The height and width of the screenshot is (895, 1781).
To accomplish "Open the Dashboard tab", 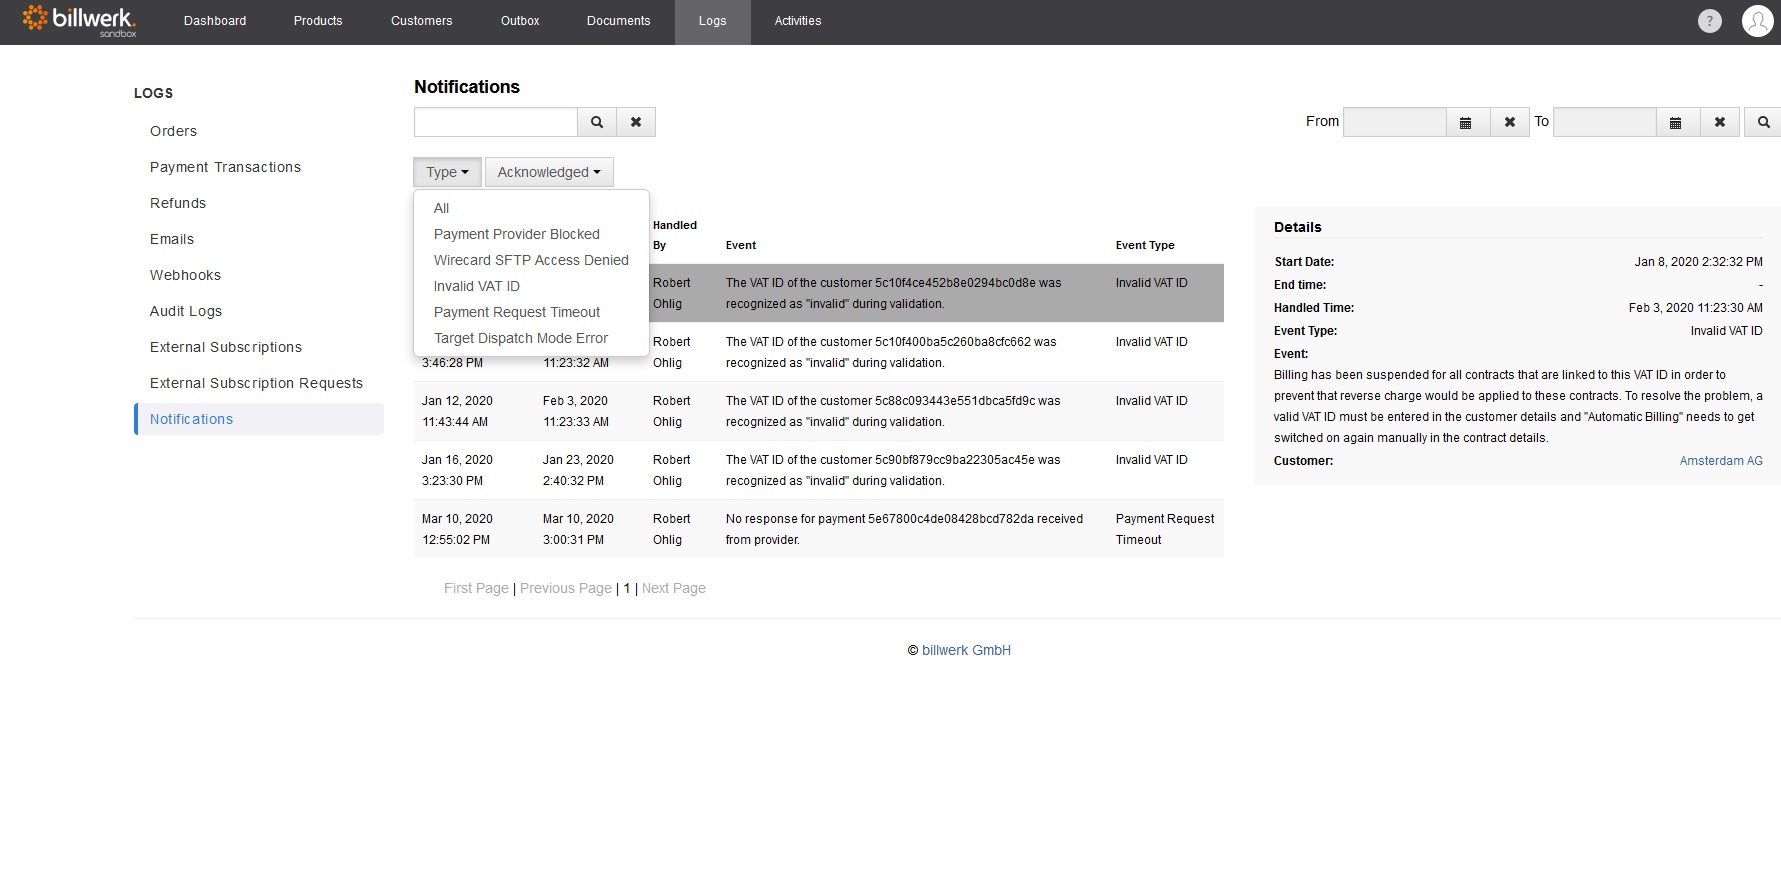I will click(x=215, y=21).
